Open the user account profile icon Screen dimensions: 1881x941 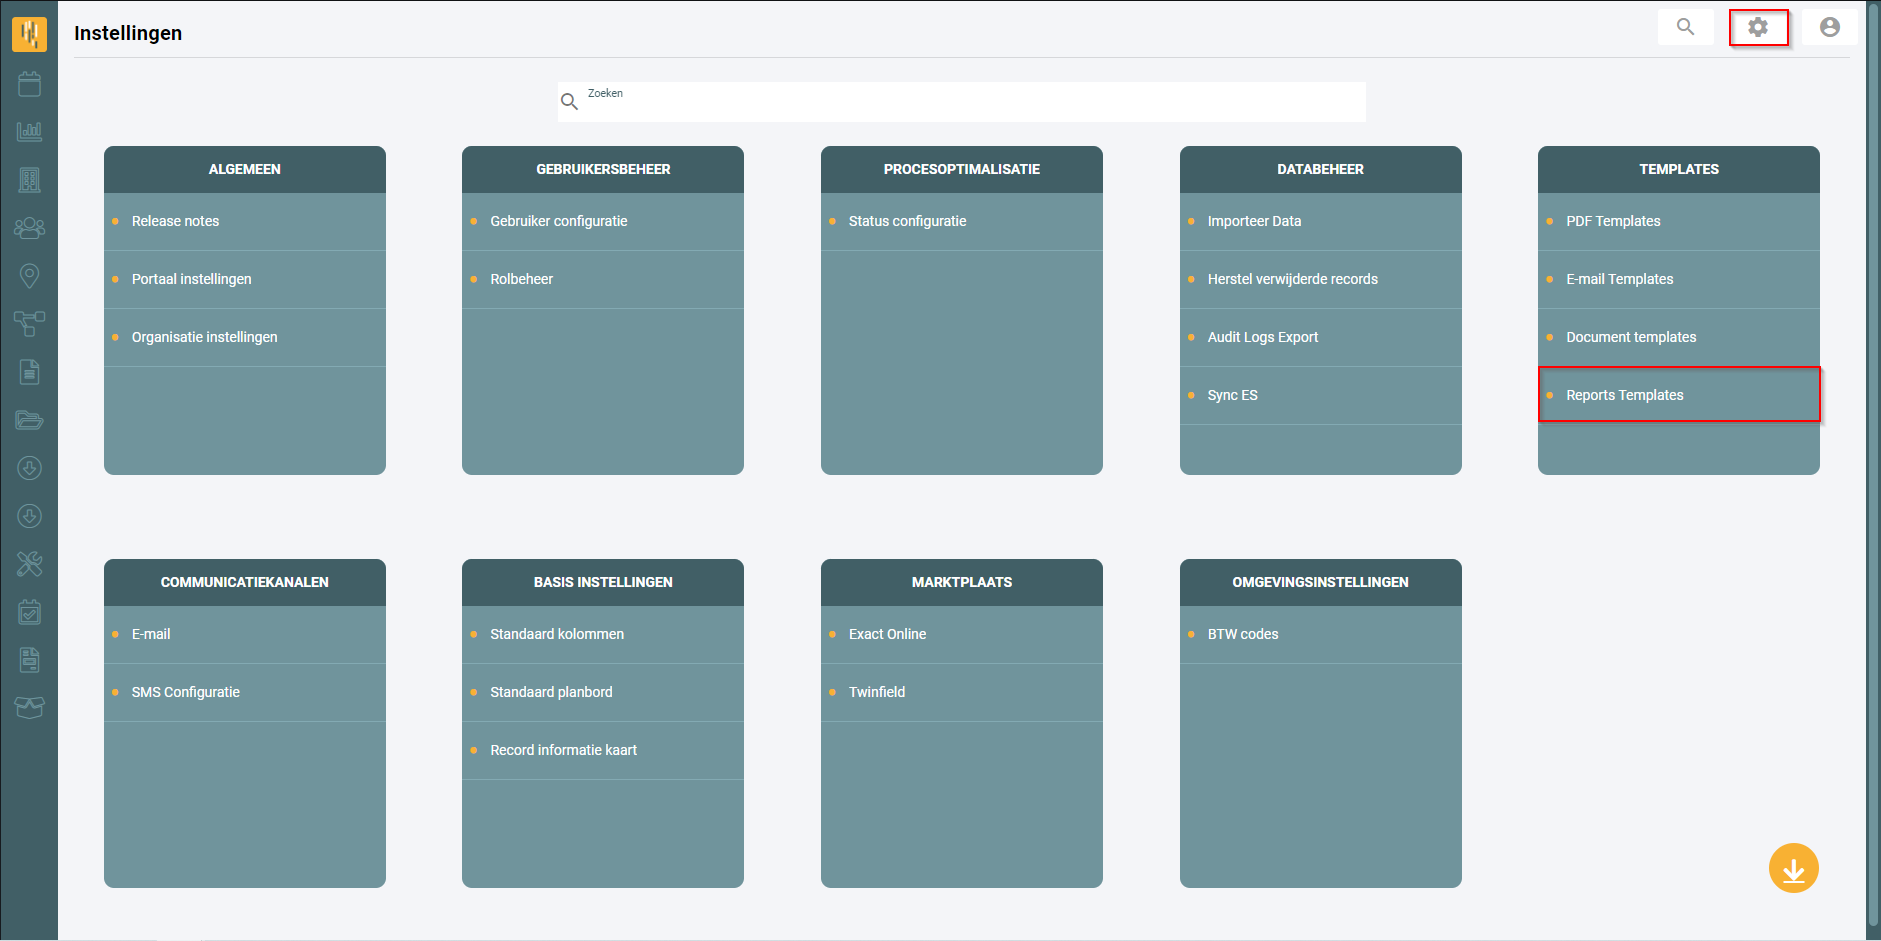point(1829,27)
